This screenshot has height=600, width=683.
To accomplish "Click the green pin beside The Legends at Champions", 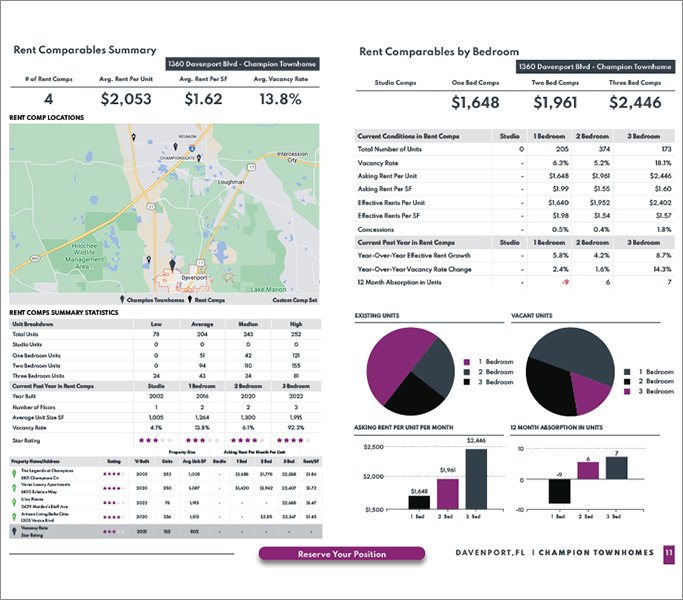I will coord(14,473).
